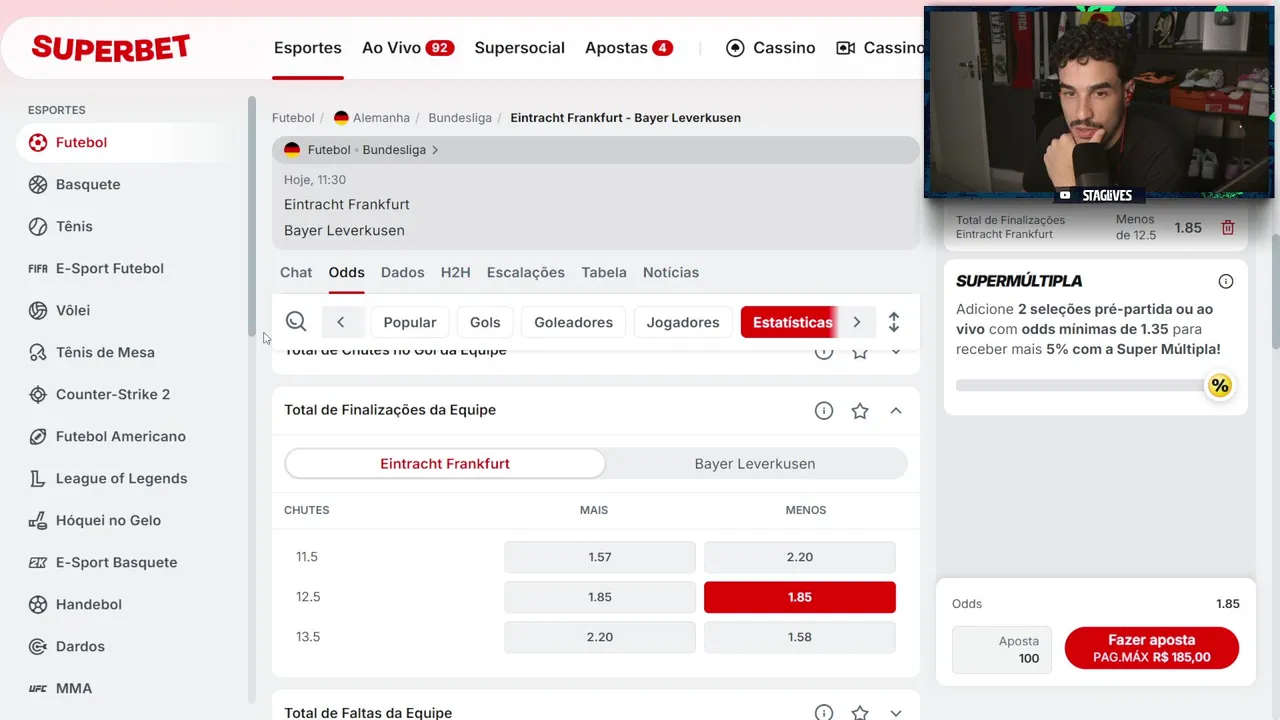Click the Supermúltipla percent badge icon
This screenshot has width=1280, height=720.
[1219, 386]
